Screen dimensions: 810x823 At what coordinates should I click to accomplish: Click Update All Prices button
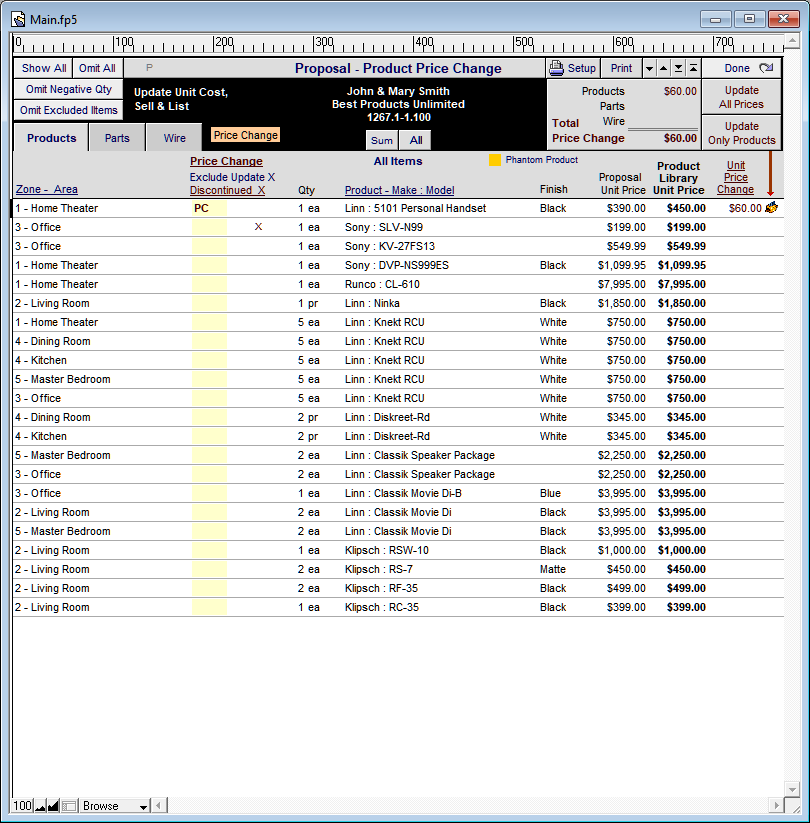[x=741, y=97]
